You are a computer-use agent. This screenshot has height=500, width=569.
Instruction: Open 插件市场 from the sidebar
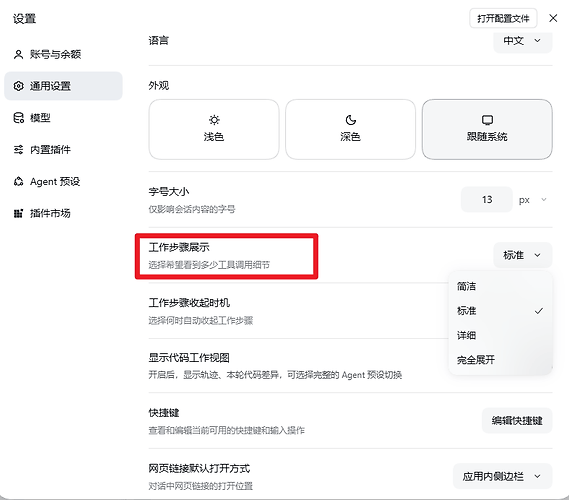tap(63, 213)
